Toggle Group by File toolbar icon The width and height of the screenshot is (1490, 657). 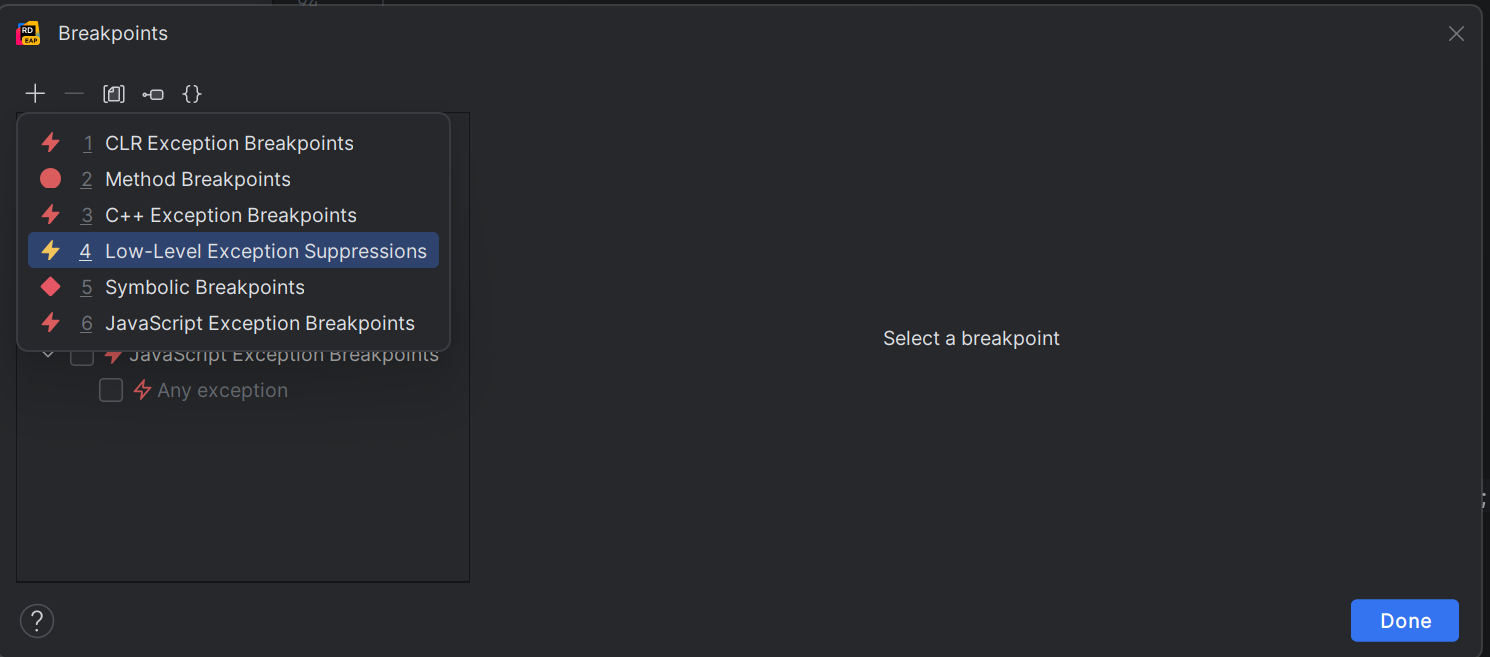point(114,94)
